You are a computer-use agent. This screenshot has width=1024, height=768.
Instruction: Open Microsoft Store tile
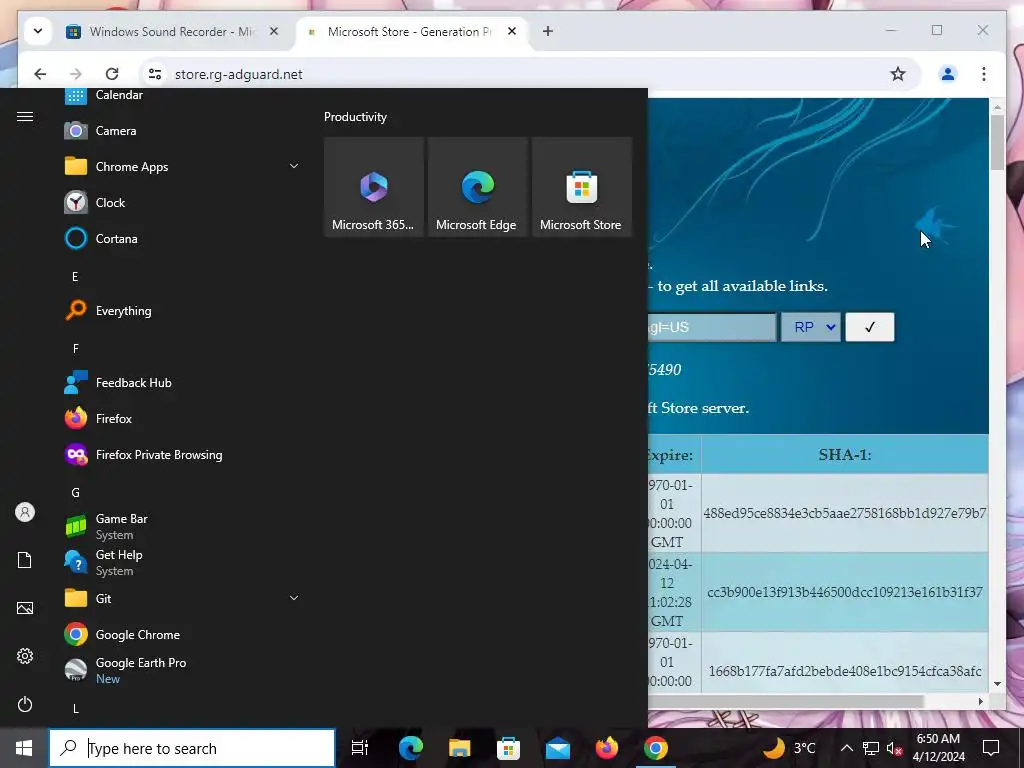[x=581, y=187]
